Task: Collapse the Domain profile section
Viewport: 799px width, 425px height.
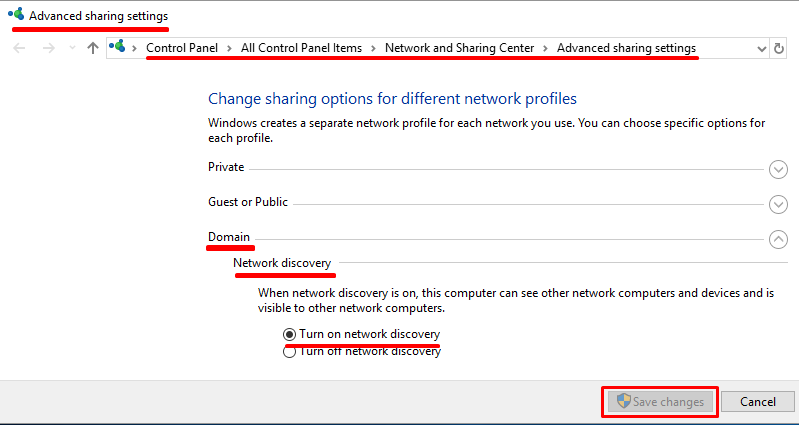Action: 778,239
